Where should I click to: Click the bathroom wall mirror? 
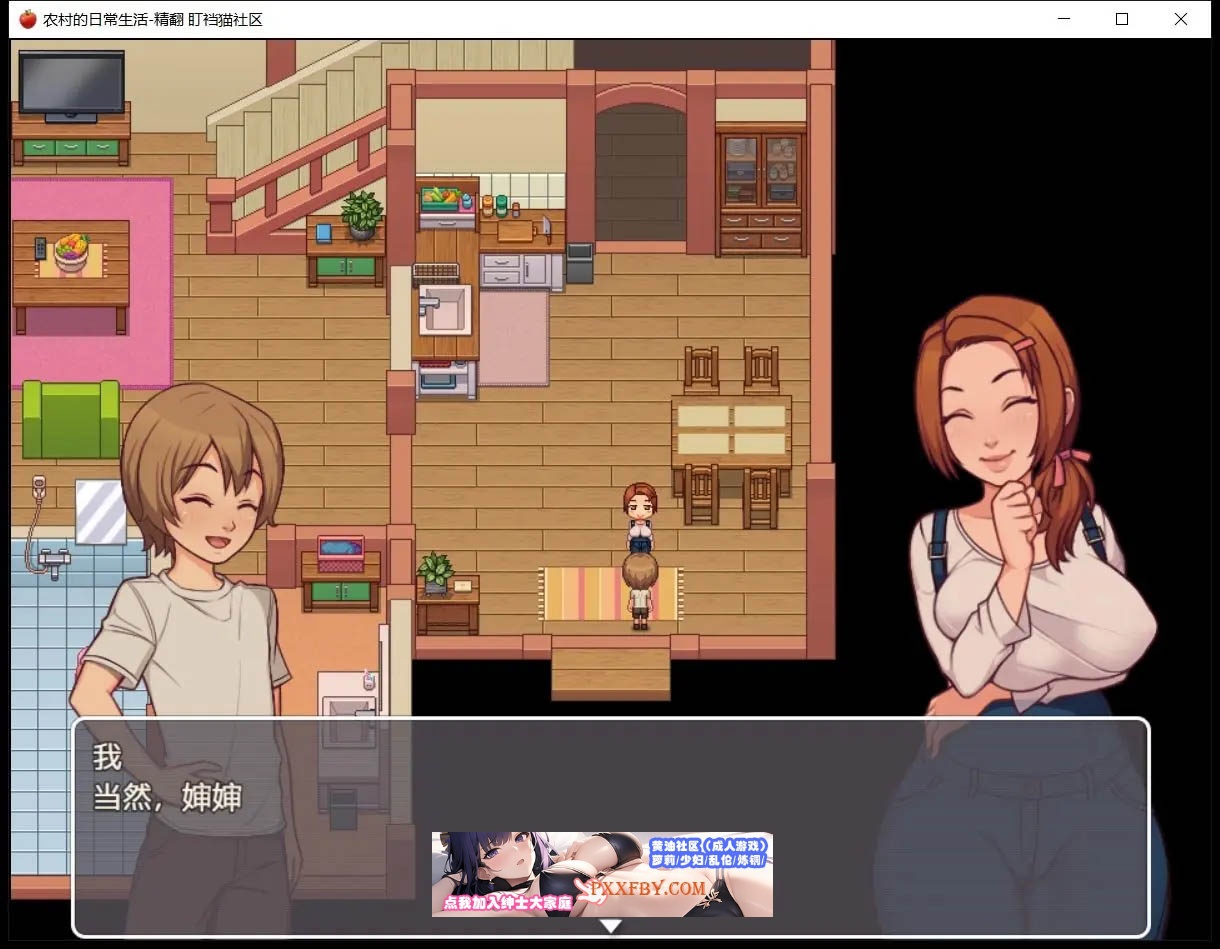click(x=101, y=511)
